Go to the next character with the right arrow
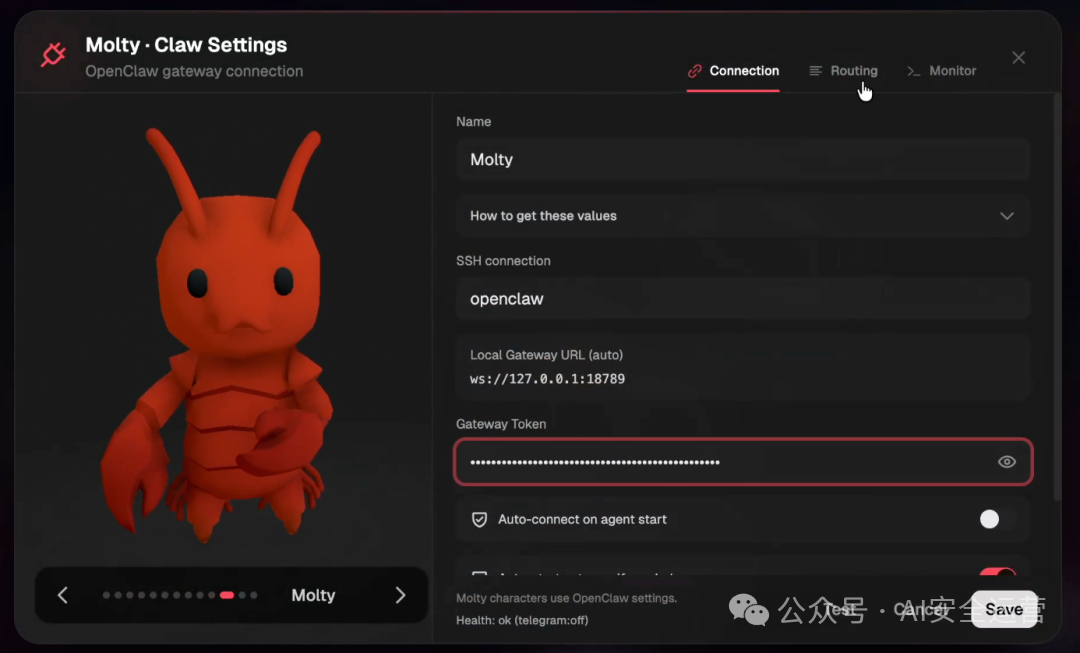Image resolution: width=1080 pixels, height=653 pixels. click(x=400, y=595)
